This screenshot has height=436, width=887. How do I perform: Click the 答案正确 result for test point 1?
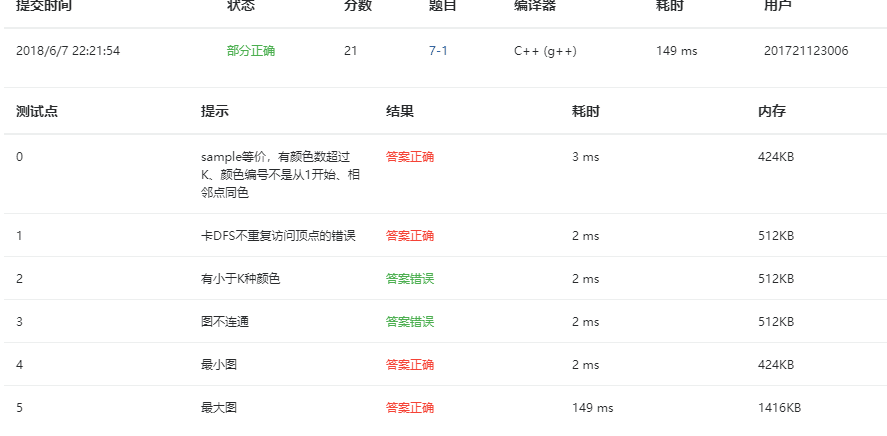(x=410, y=236)
